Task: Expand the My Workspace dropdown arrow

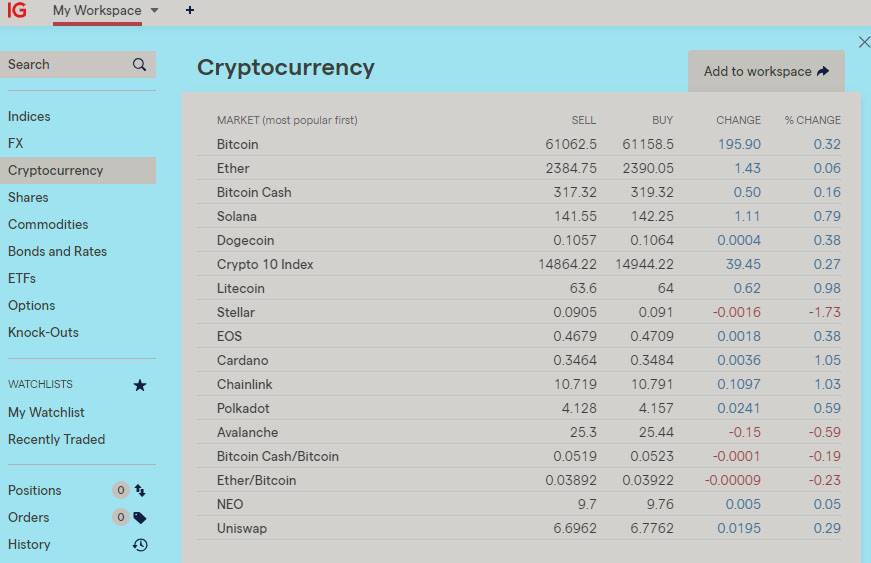Action: 154,11
